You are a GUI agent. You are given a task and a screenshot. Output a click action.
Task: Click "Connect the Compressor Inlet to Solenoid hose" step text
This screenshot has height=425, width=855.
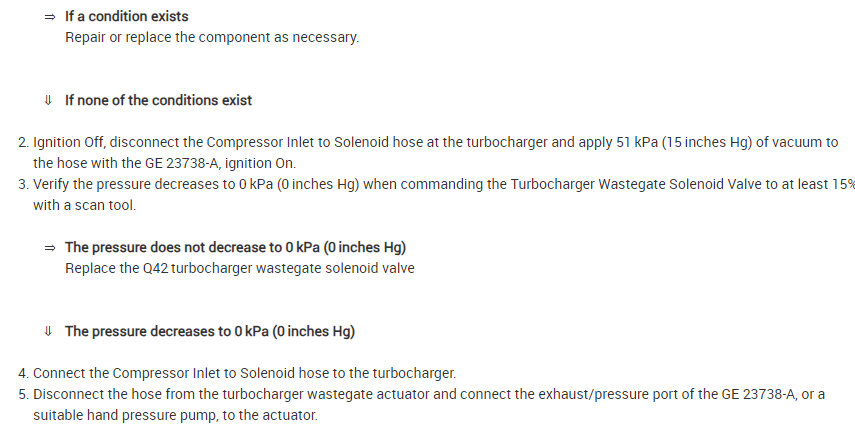click(244, 372)
